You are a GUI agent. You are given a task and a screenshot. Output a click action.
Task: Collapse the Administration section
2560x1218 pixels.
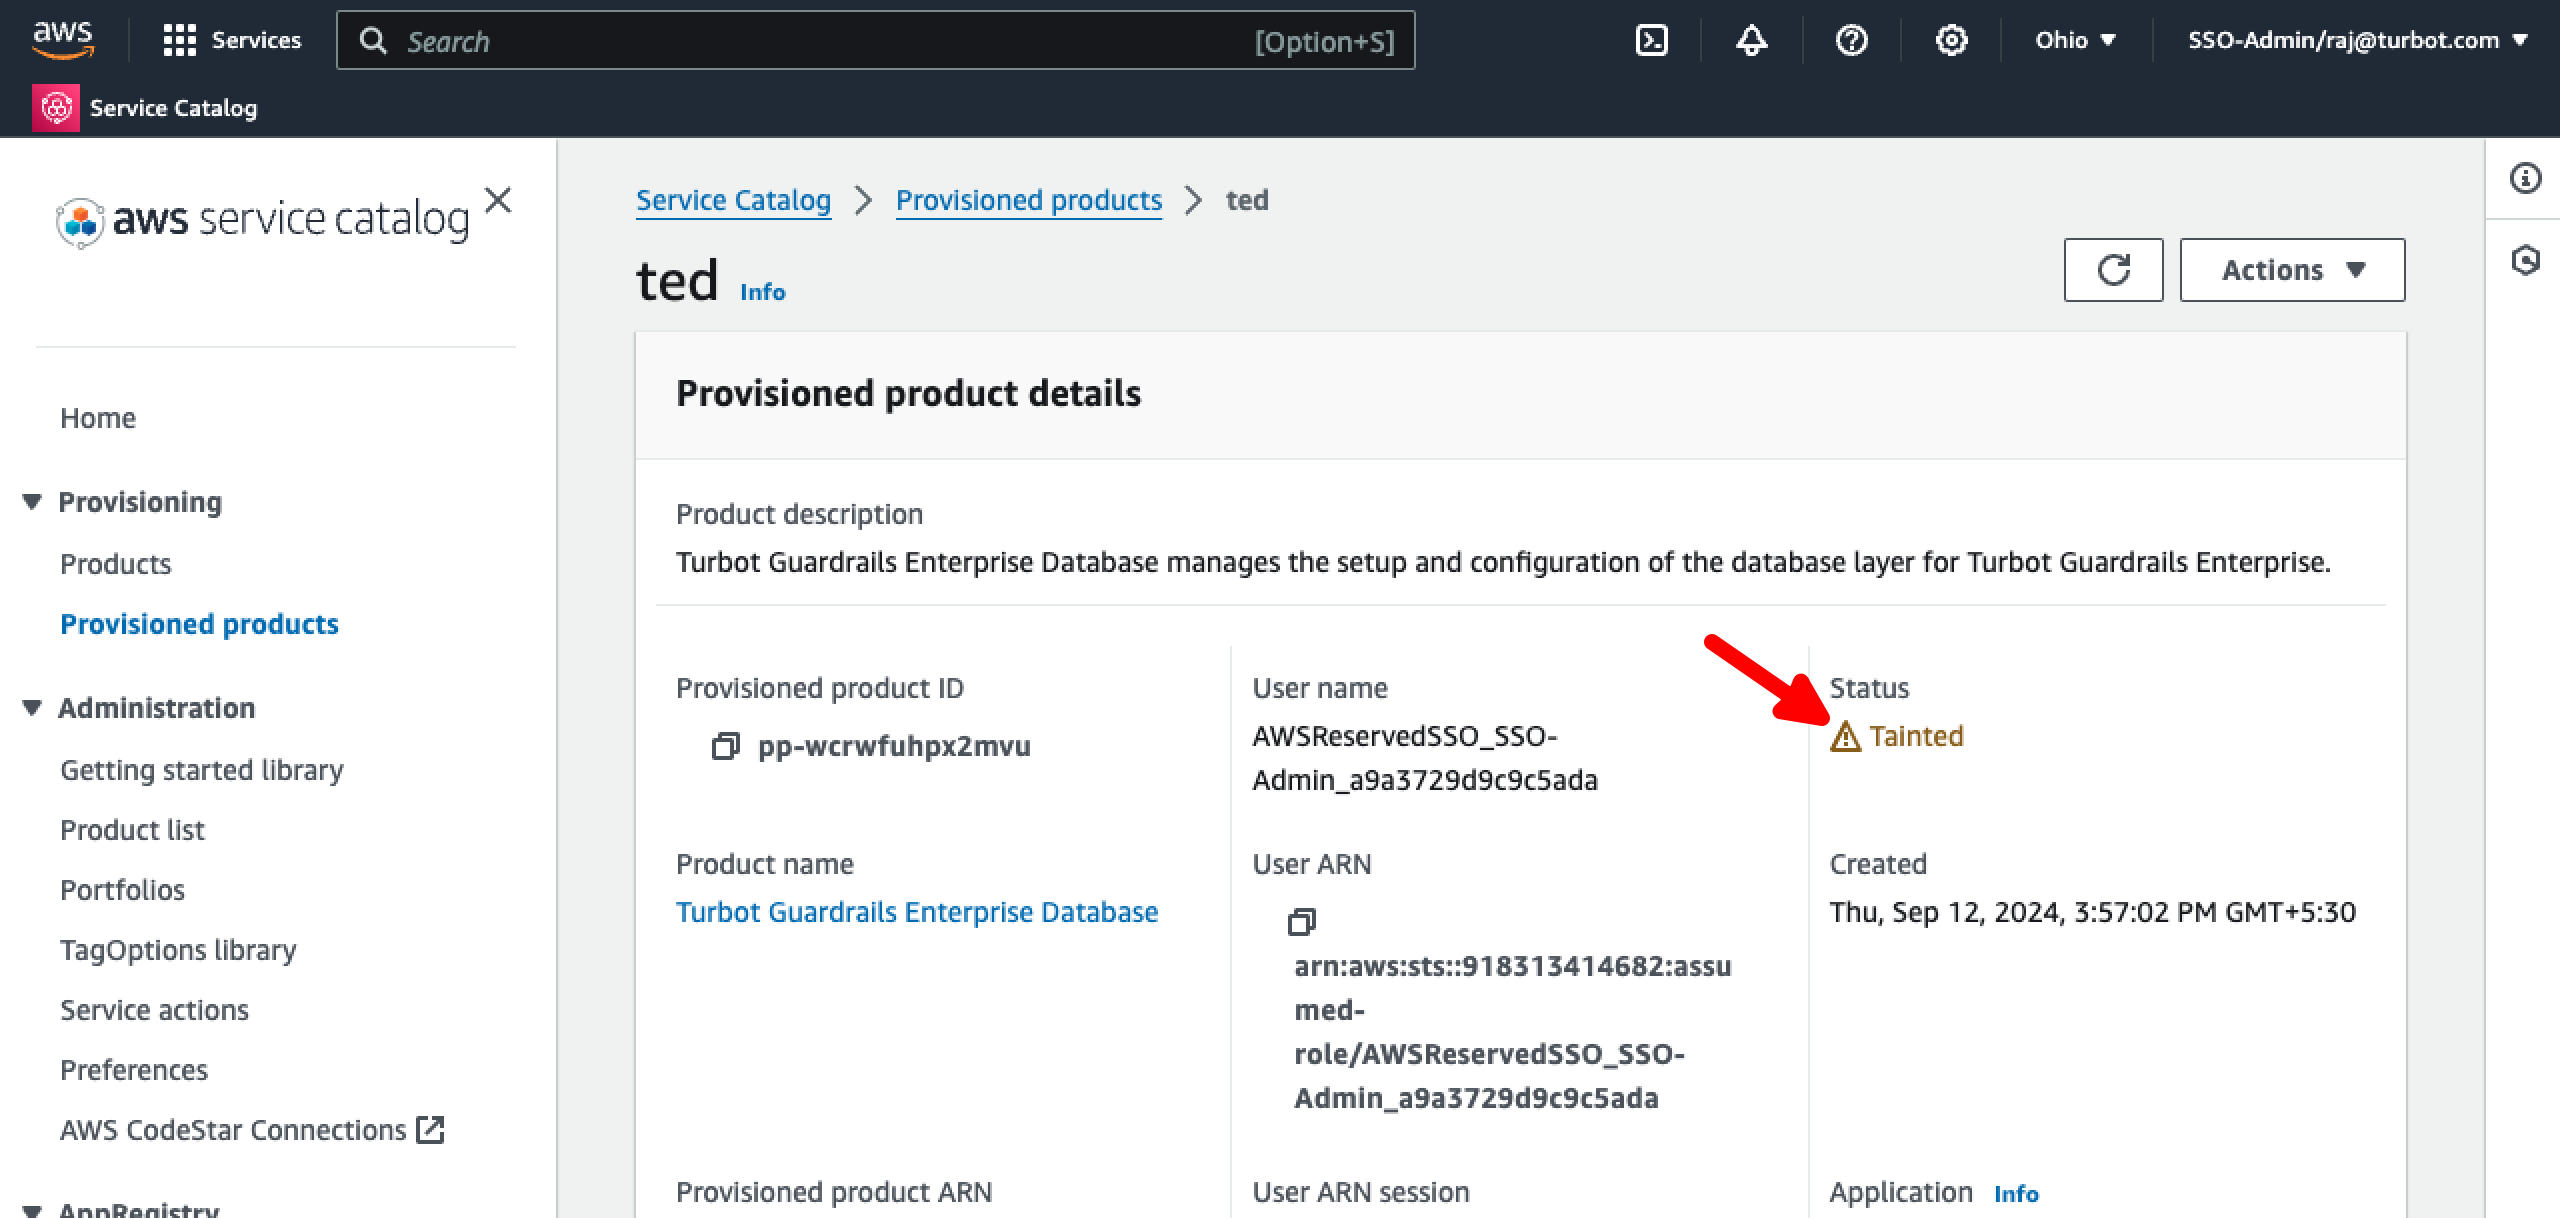[x=32, y=708]
